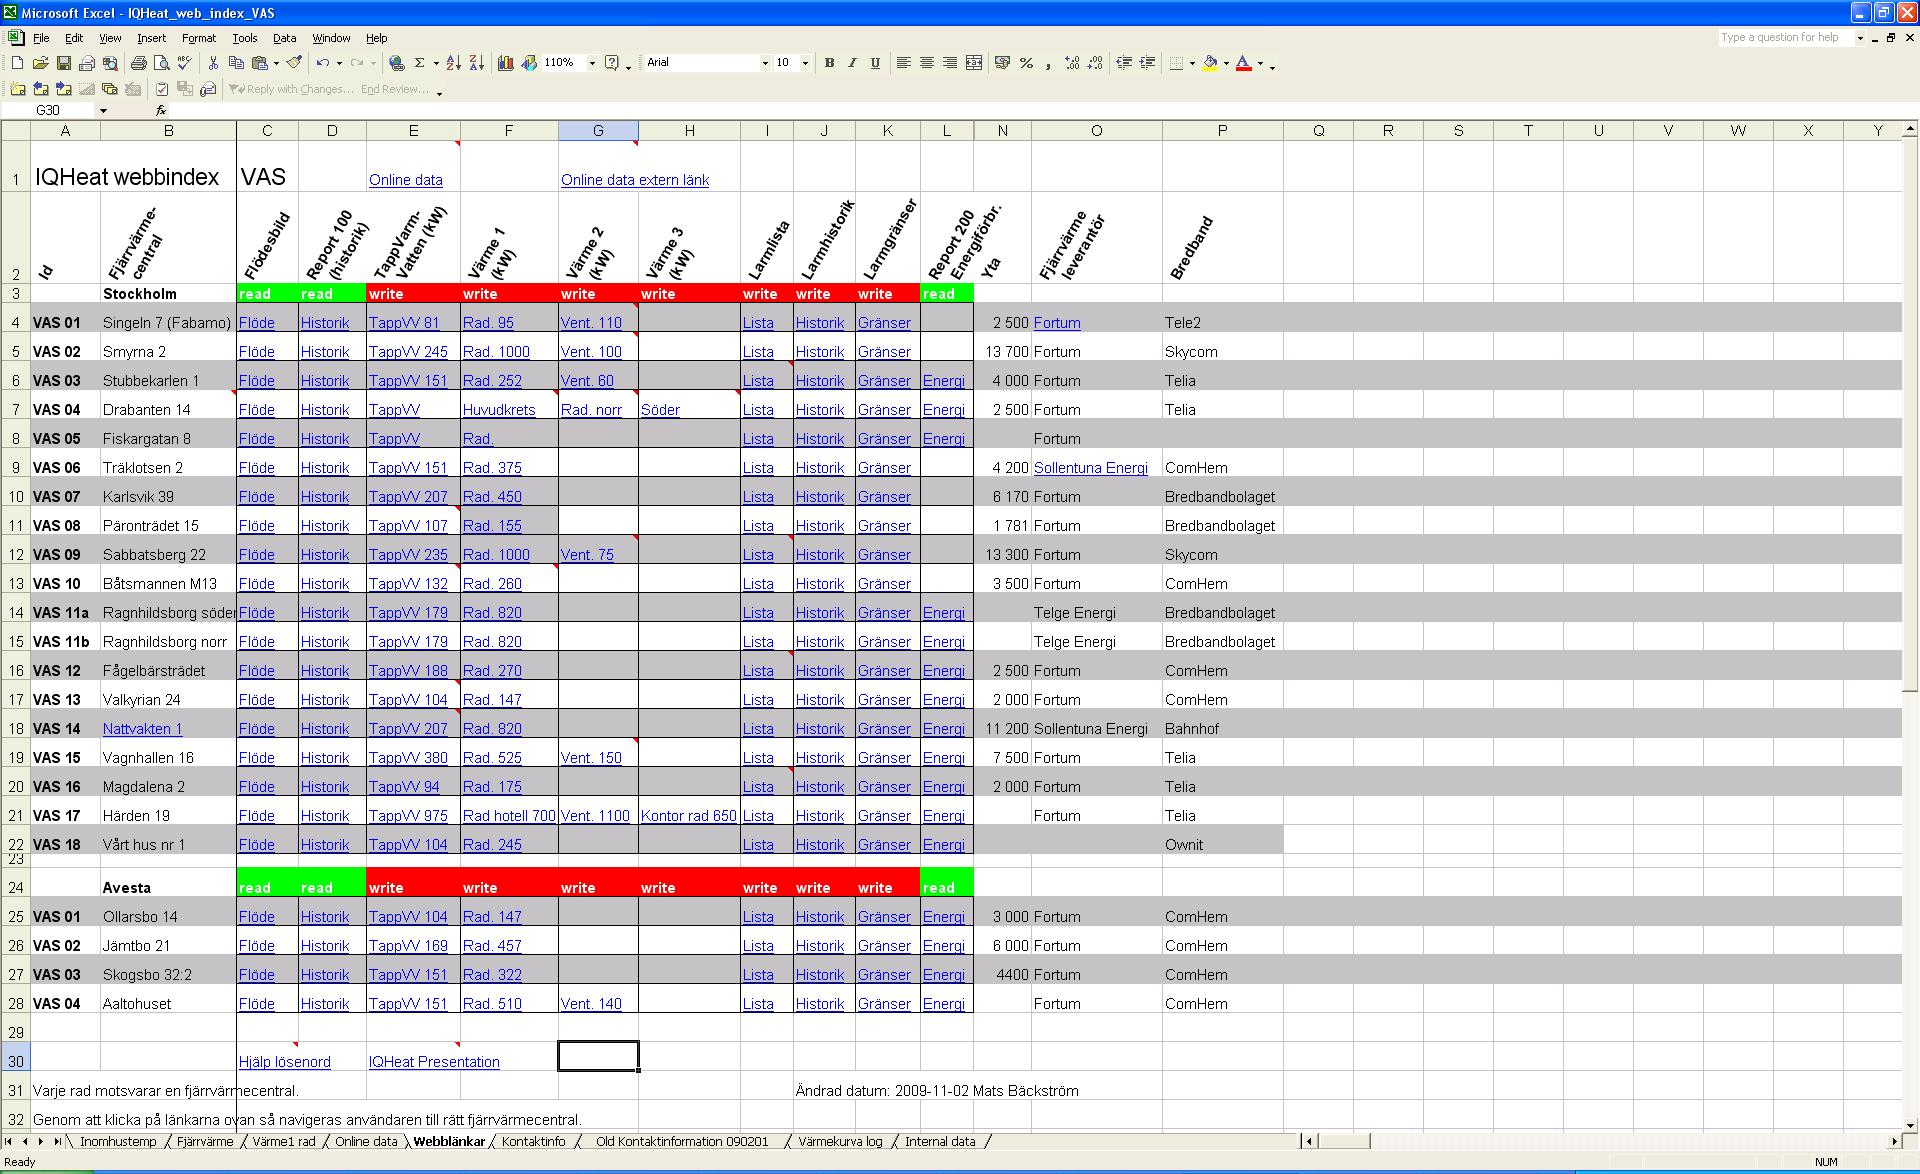Click the IQHeat Presentation link
The image size is (1920, 1174).
coord(434,1062)
